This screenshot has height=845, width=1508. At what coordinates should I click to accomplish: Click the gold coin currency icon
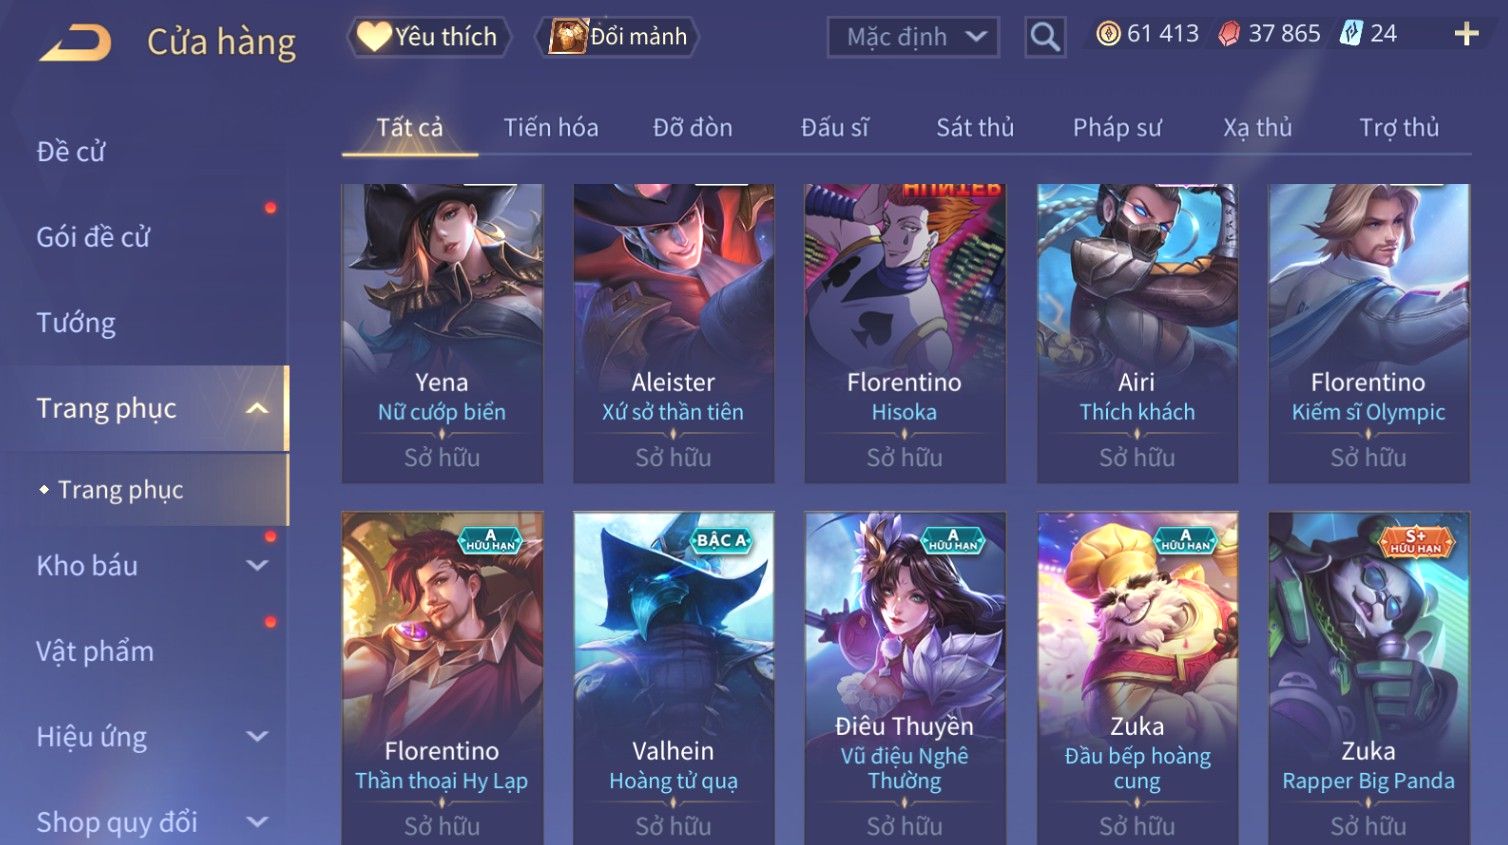(1108, 34)
